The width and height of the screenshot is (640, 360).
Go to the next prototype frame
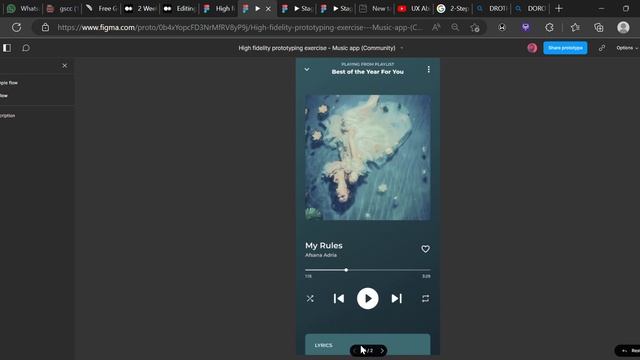coord(382,351)
